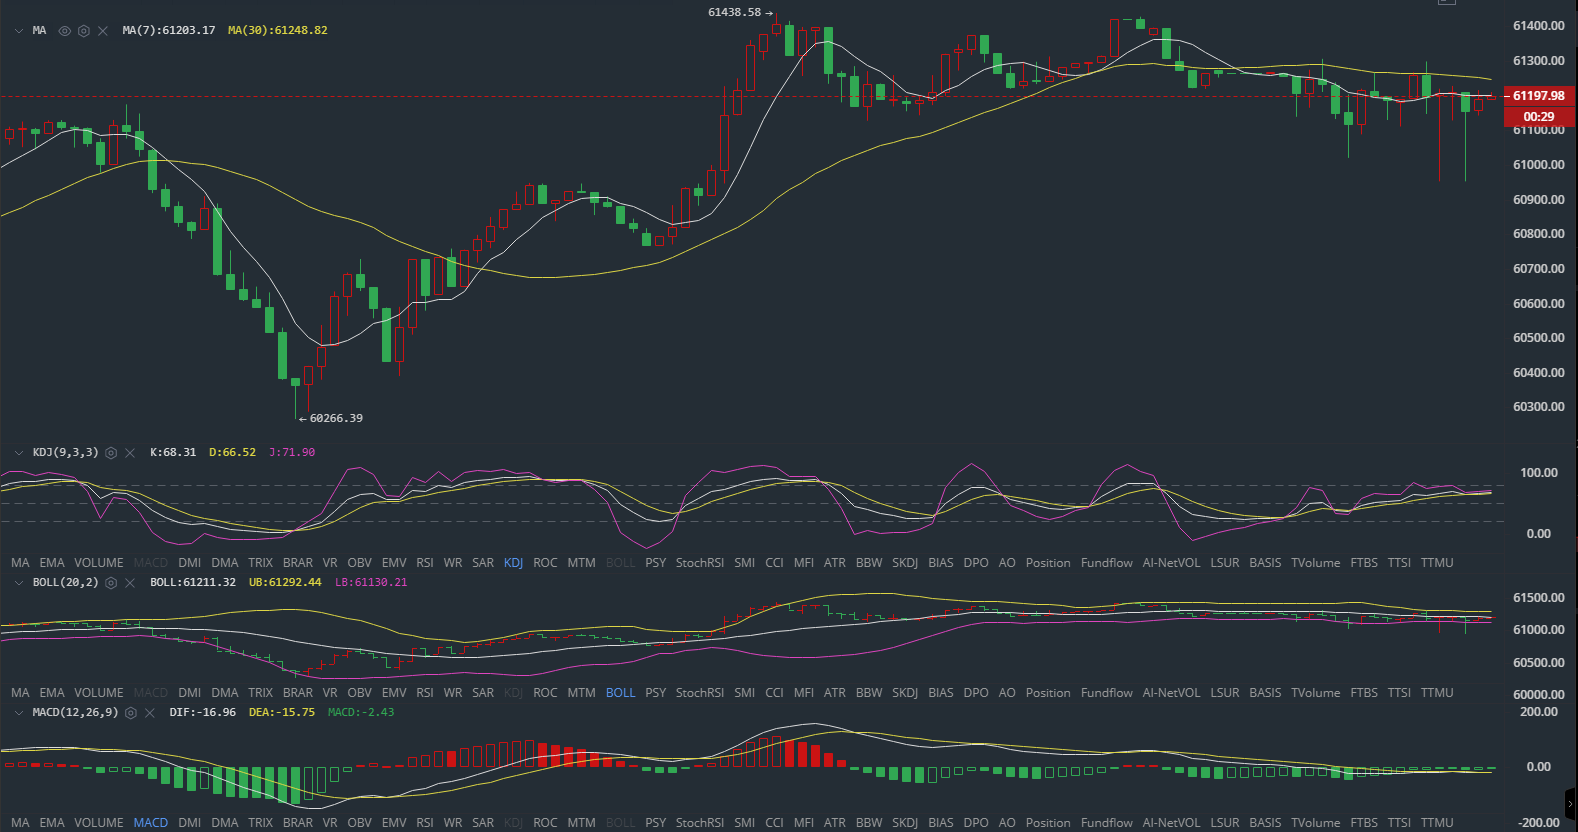Image resolution: width=1578 pixels, height=832 pixels.
Task: Click the LB:61130.21 lower band value
Action: click(371, 583)
